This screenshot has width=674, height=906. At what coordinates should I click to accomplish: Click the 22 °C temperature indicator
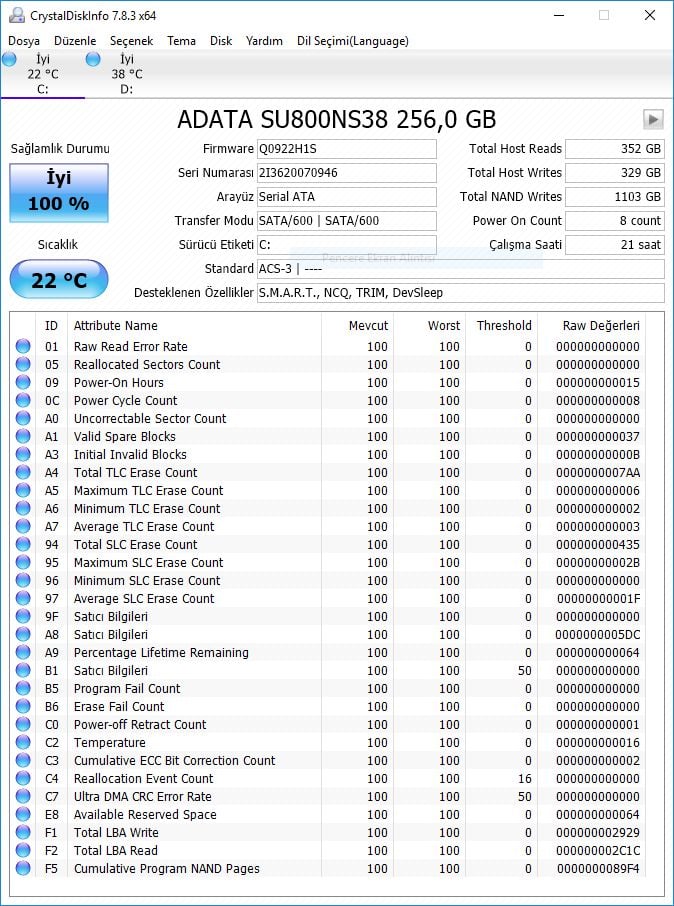coord(59,280)
